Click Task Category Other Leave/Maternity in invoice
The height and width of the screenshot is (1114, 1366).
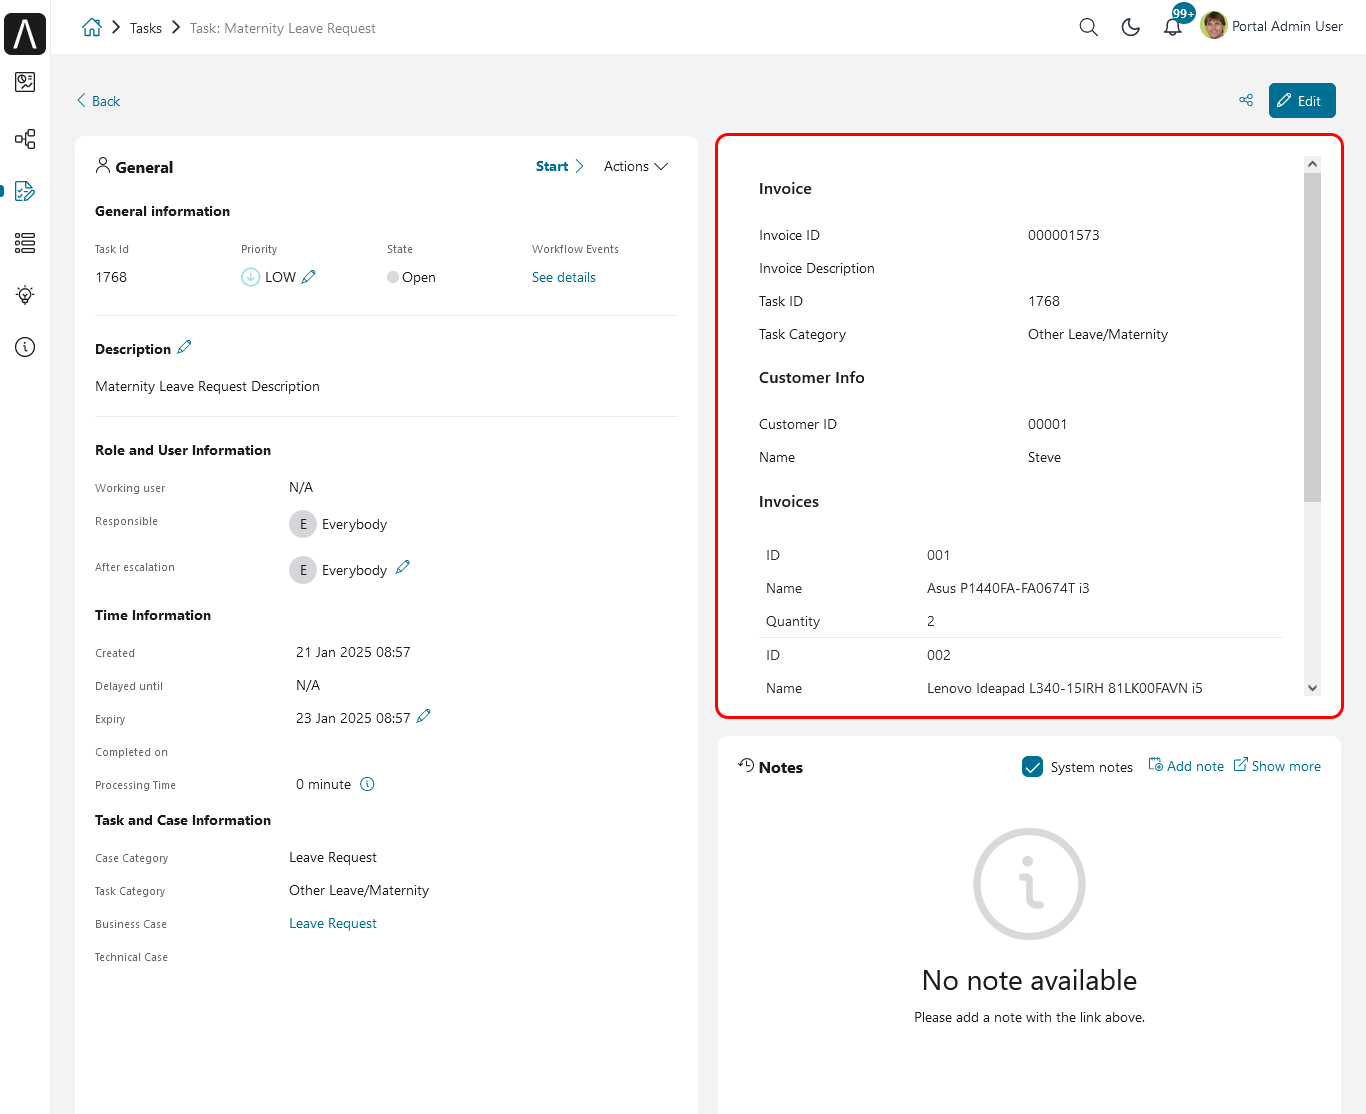pyautogui.click(x=1098, y=334)
